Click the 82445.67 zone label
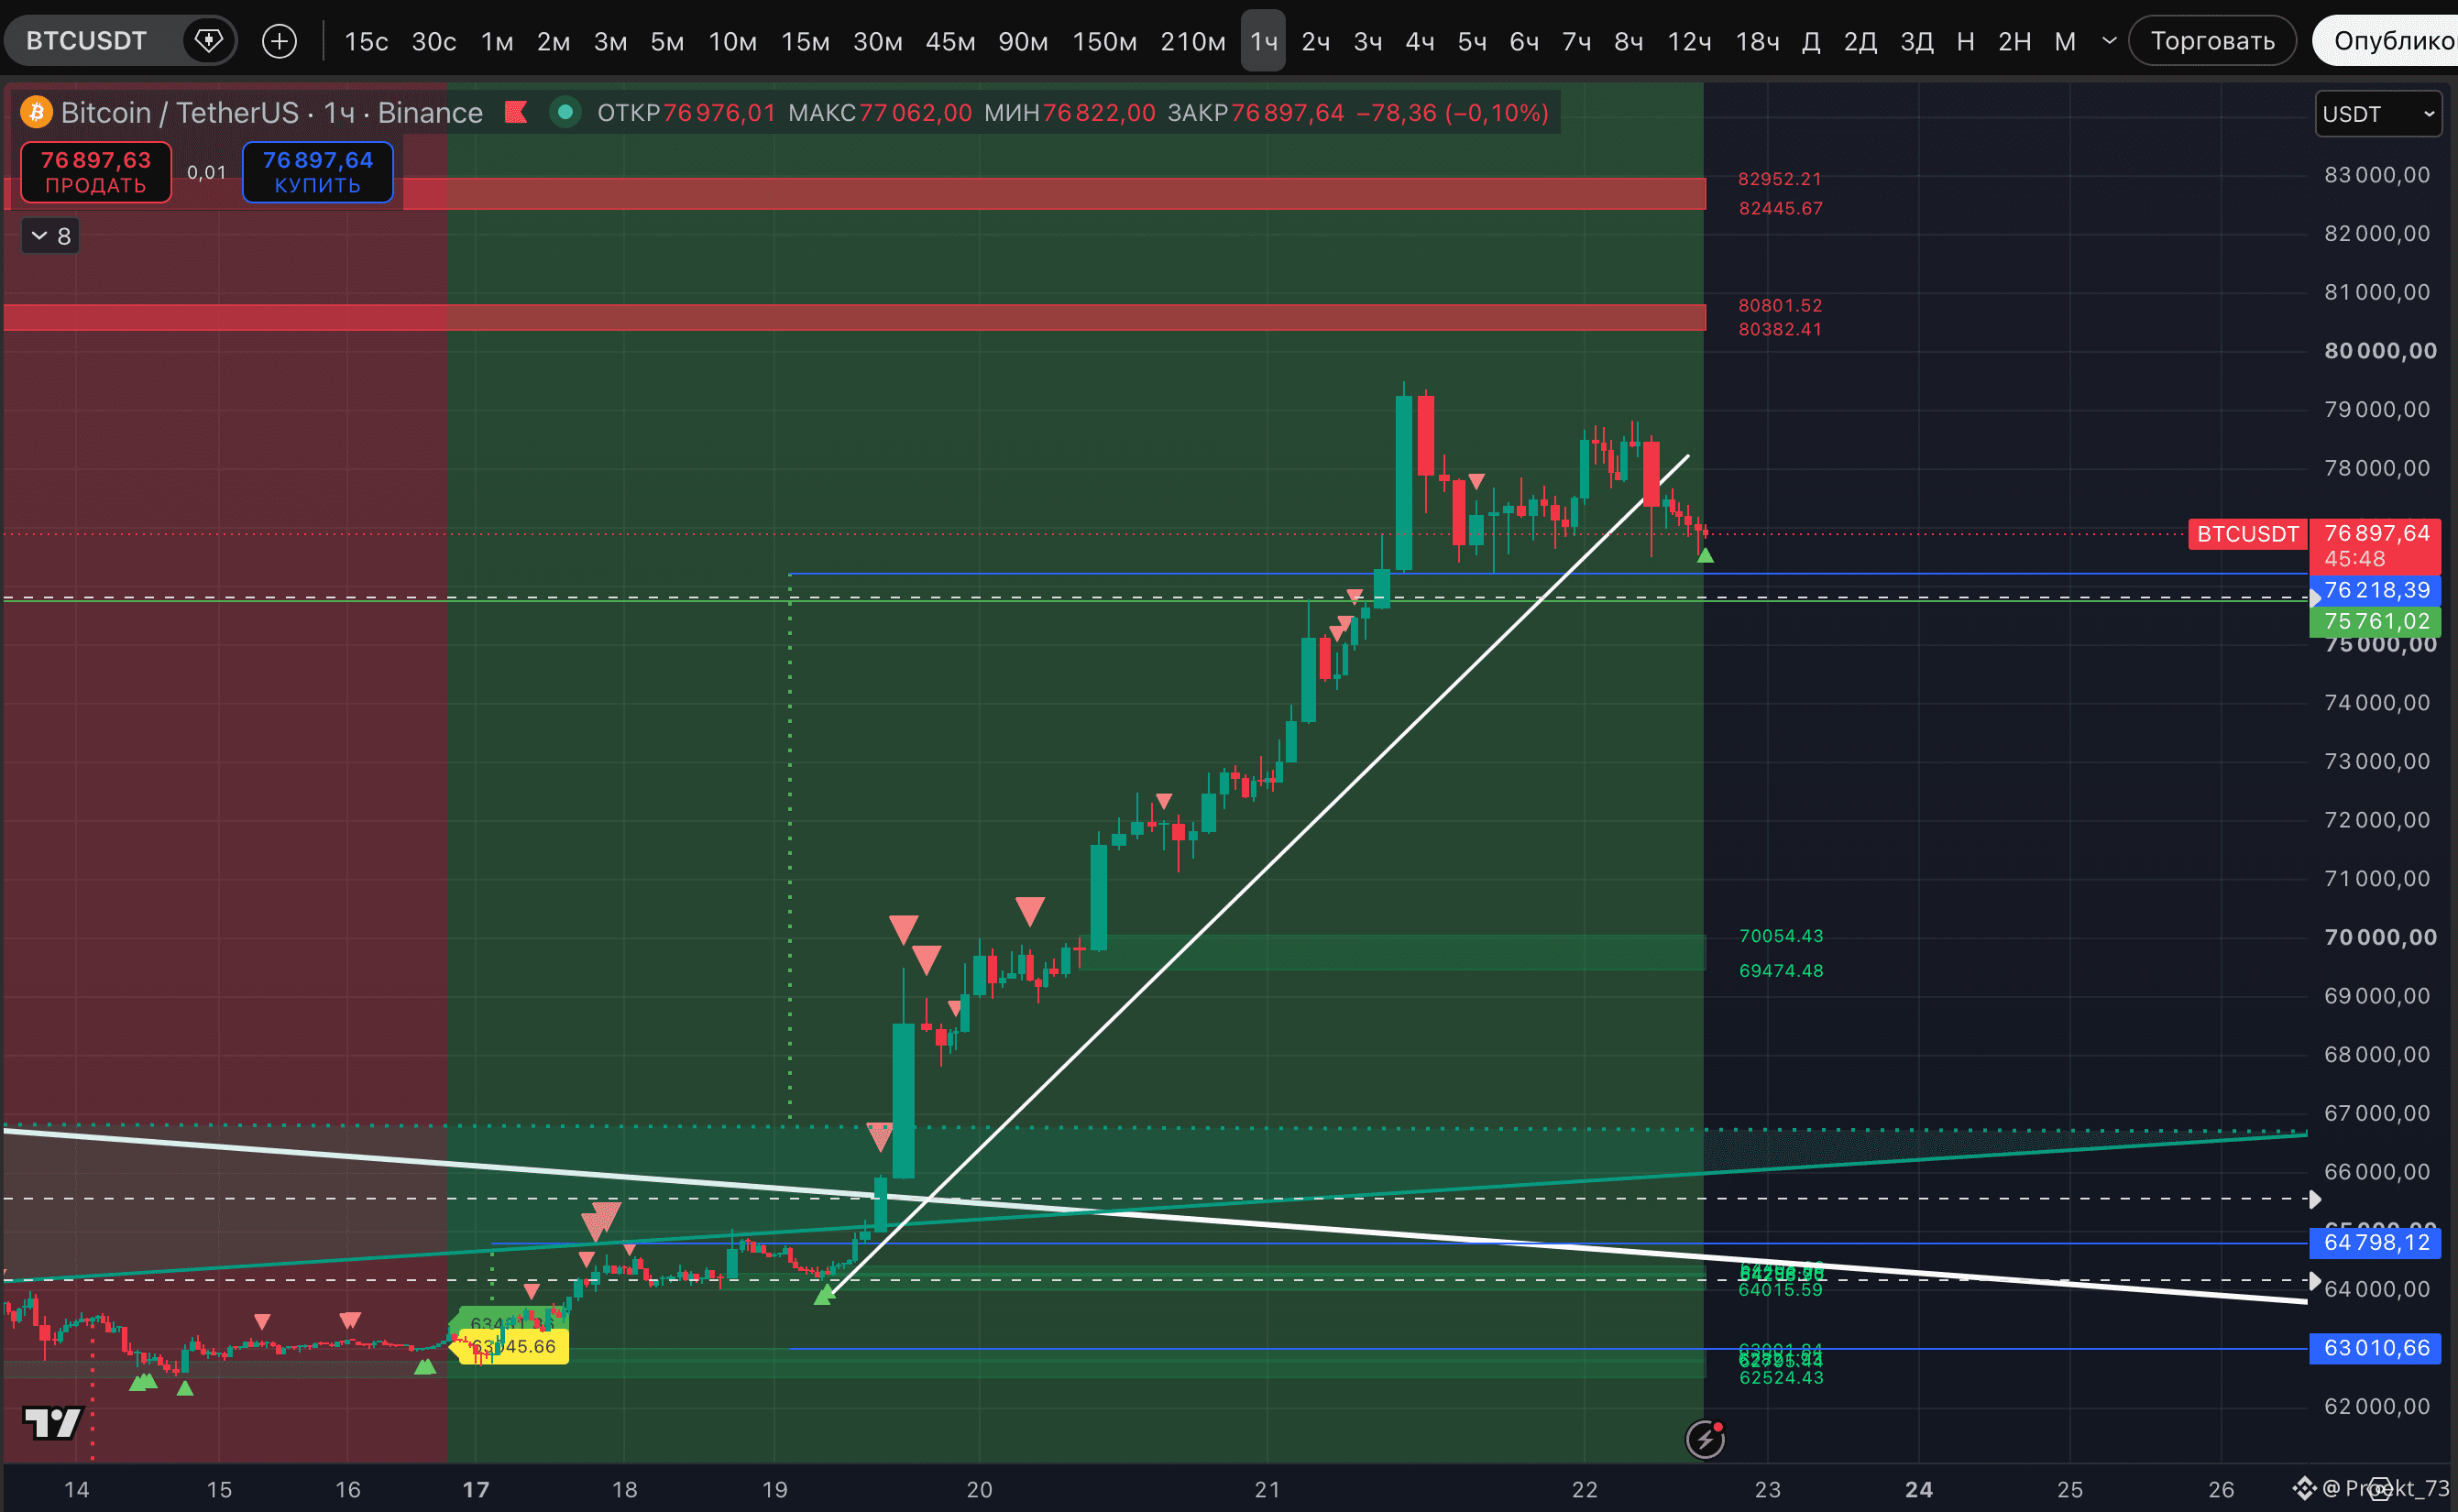 (x=1781, y=208)
